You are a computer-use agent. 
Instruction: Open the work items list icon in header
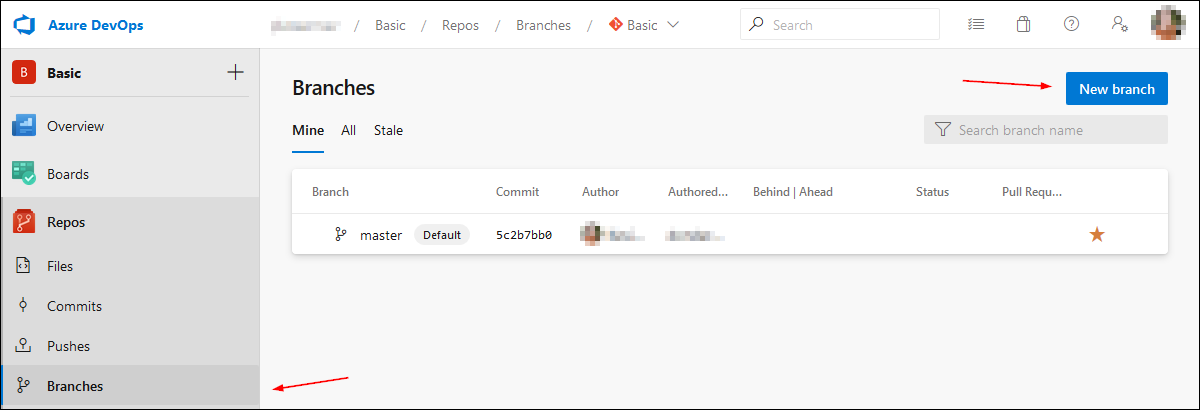[977, 25]
